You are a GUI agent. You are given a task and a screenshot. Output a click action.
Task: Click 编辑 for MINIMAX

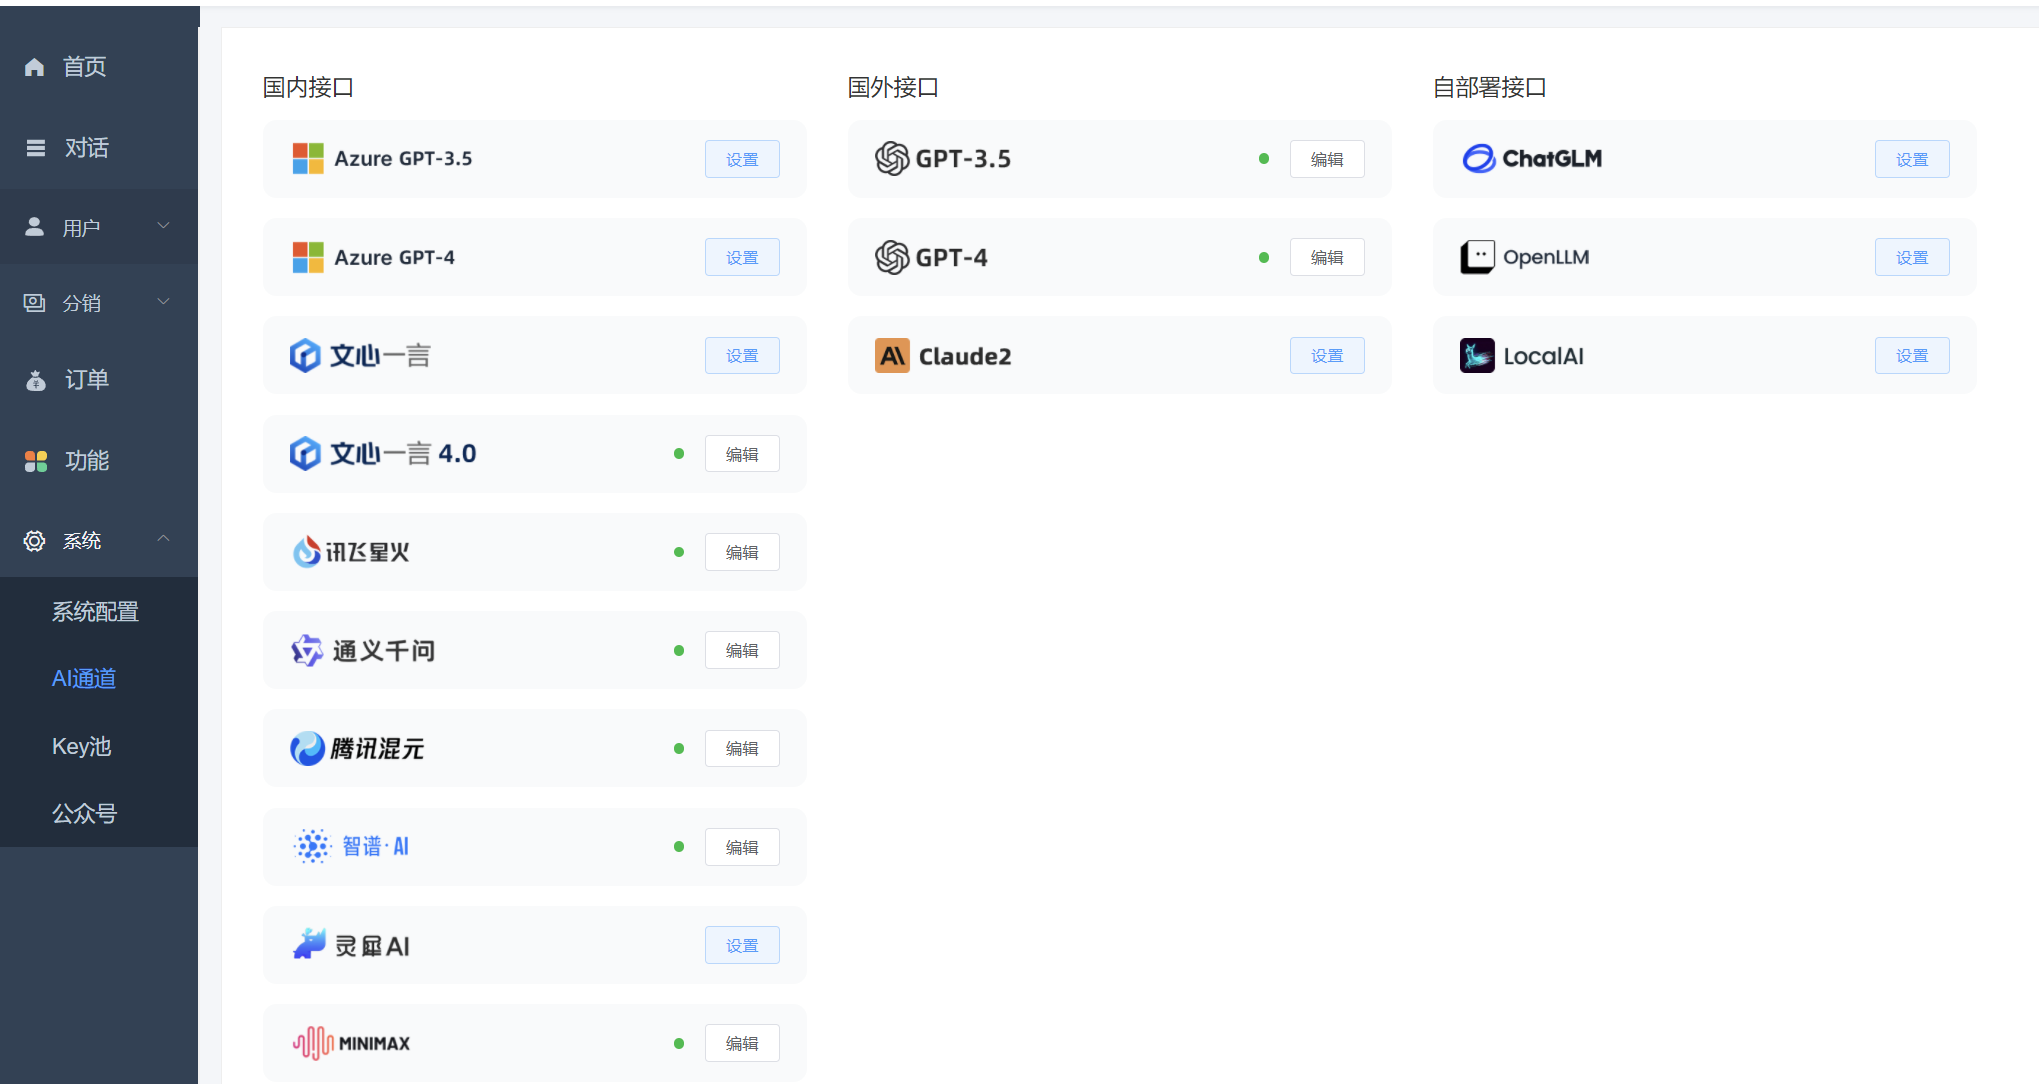(742, 1043)
